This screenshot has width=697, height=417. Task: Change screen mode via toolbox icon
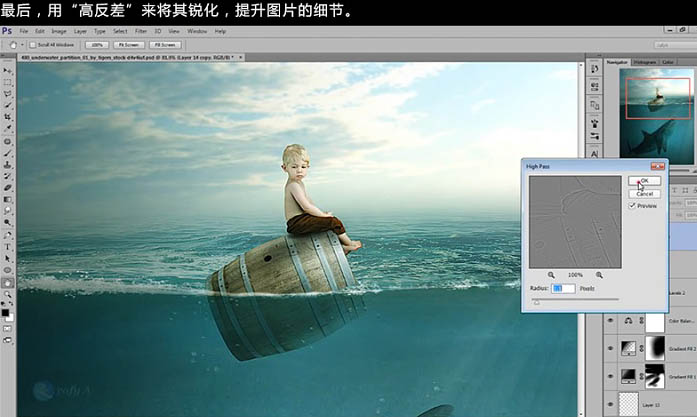point(8,340)
